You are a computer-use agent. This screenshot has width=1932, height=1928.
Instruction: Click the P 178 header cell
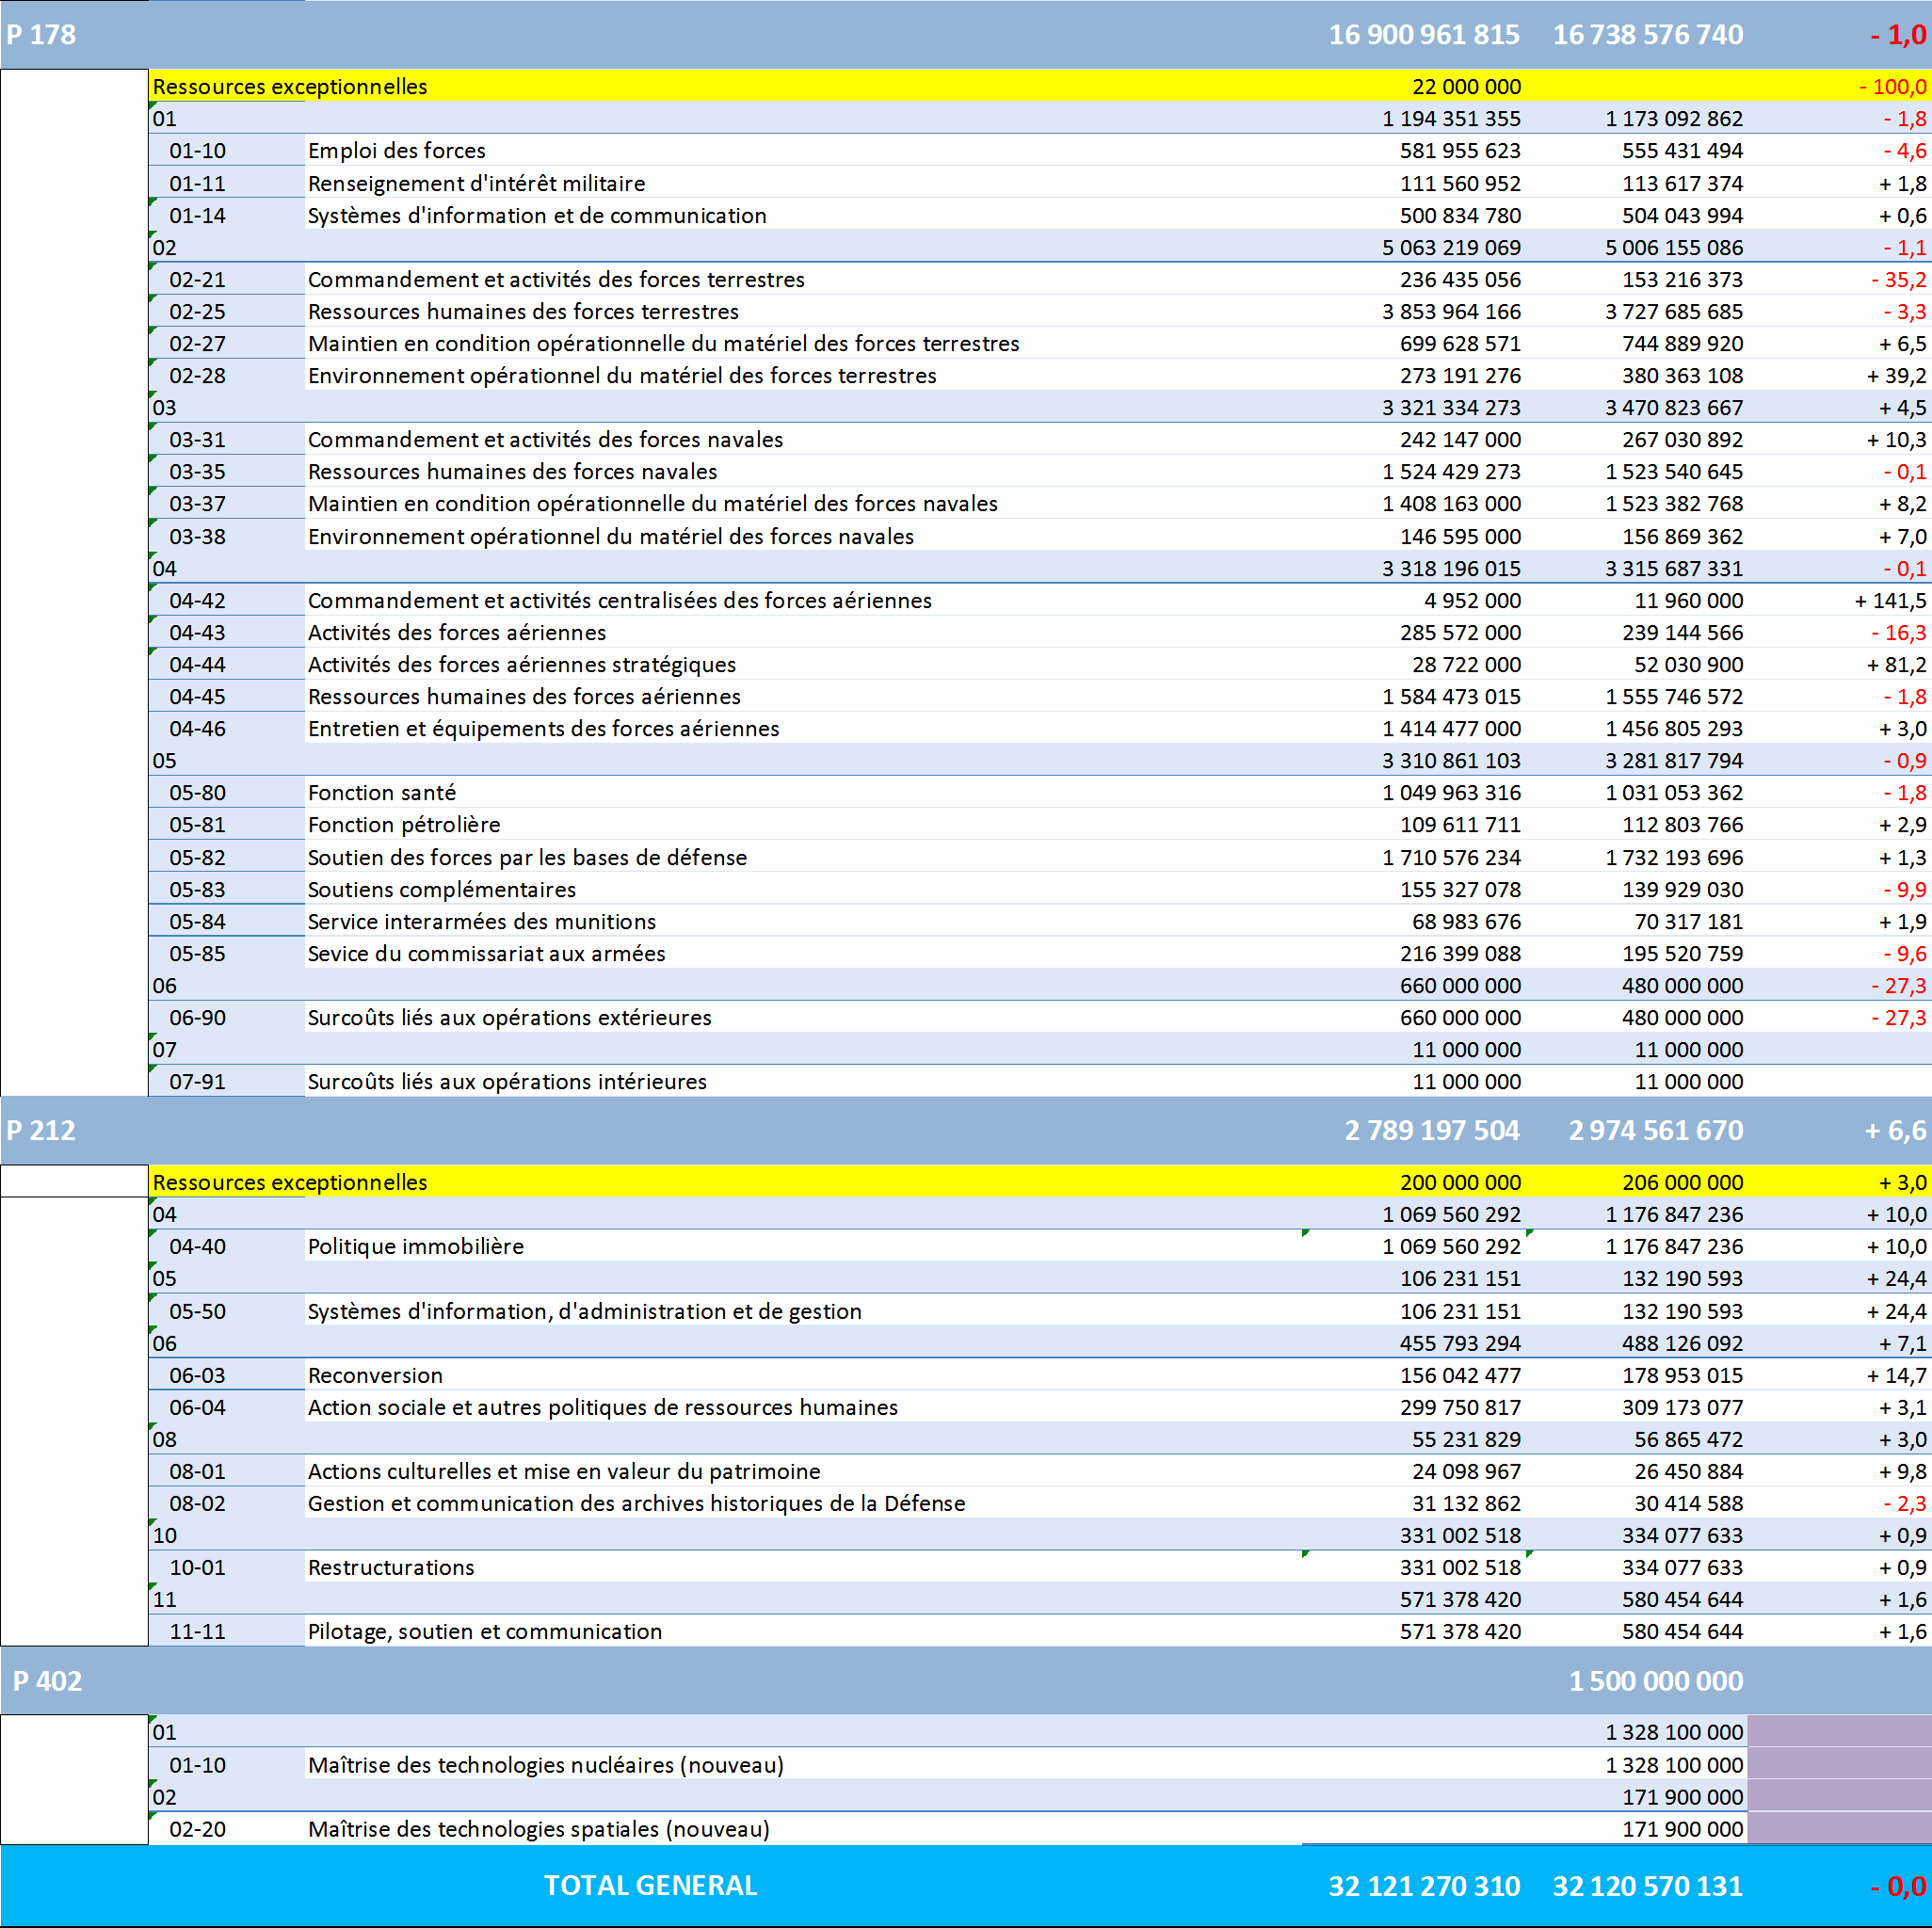pyautogui.click(x=41, y=35)
